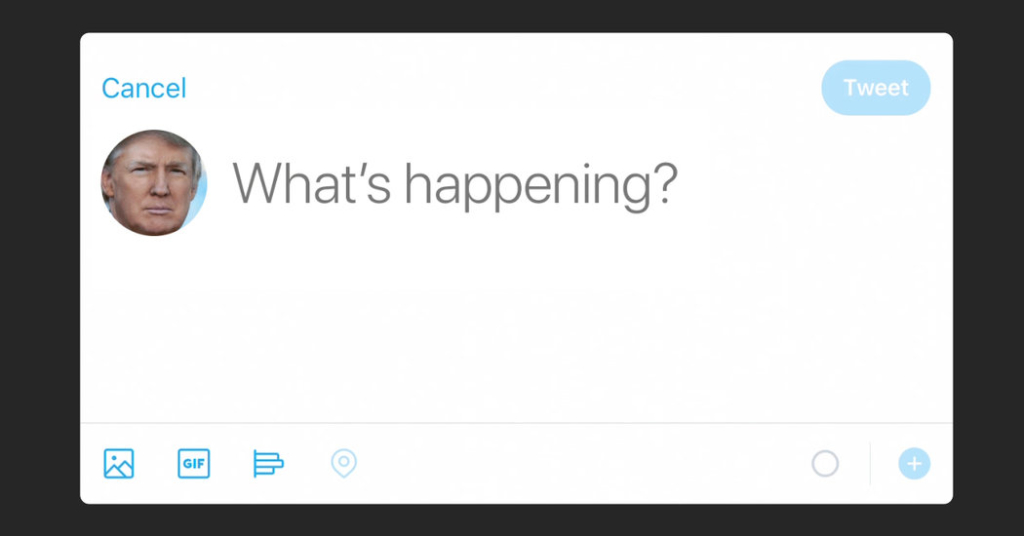The width and height of the screenshot is (1024, 536).
Task: Click the profile avatar picture
Action: tap(154, 183)
